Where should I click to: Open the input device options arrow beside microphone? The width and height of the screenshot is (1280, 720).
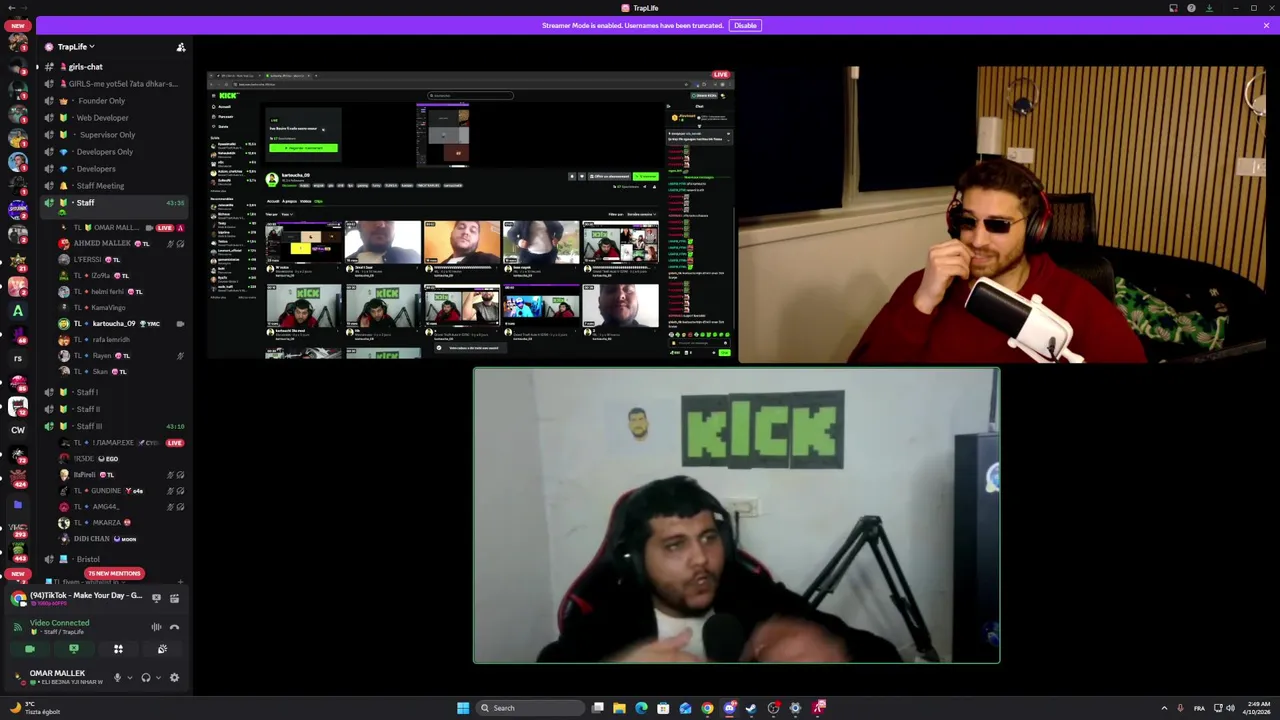(129, 678)
